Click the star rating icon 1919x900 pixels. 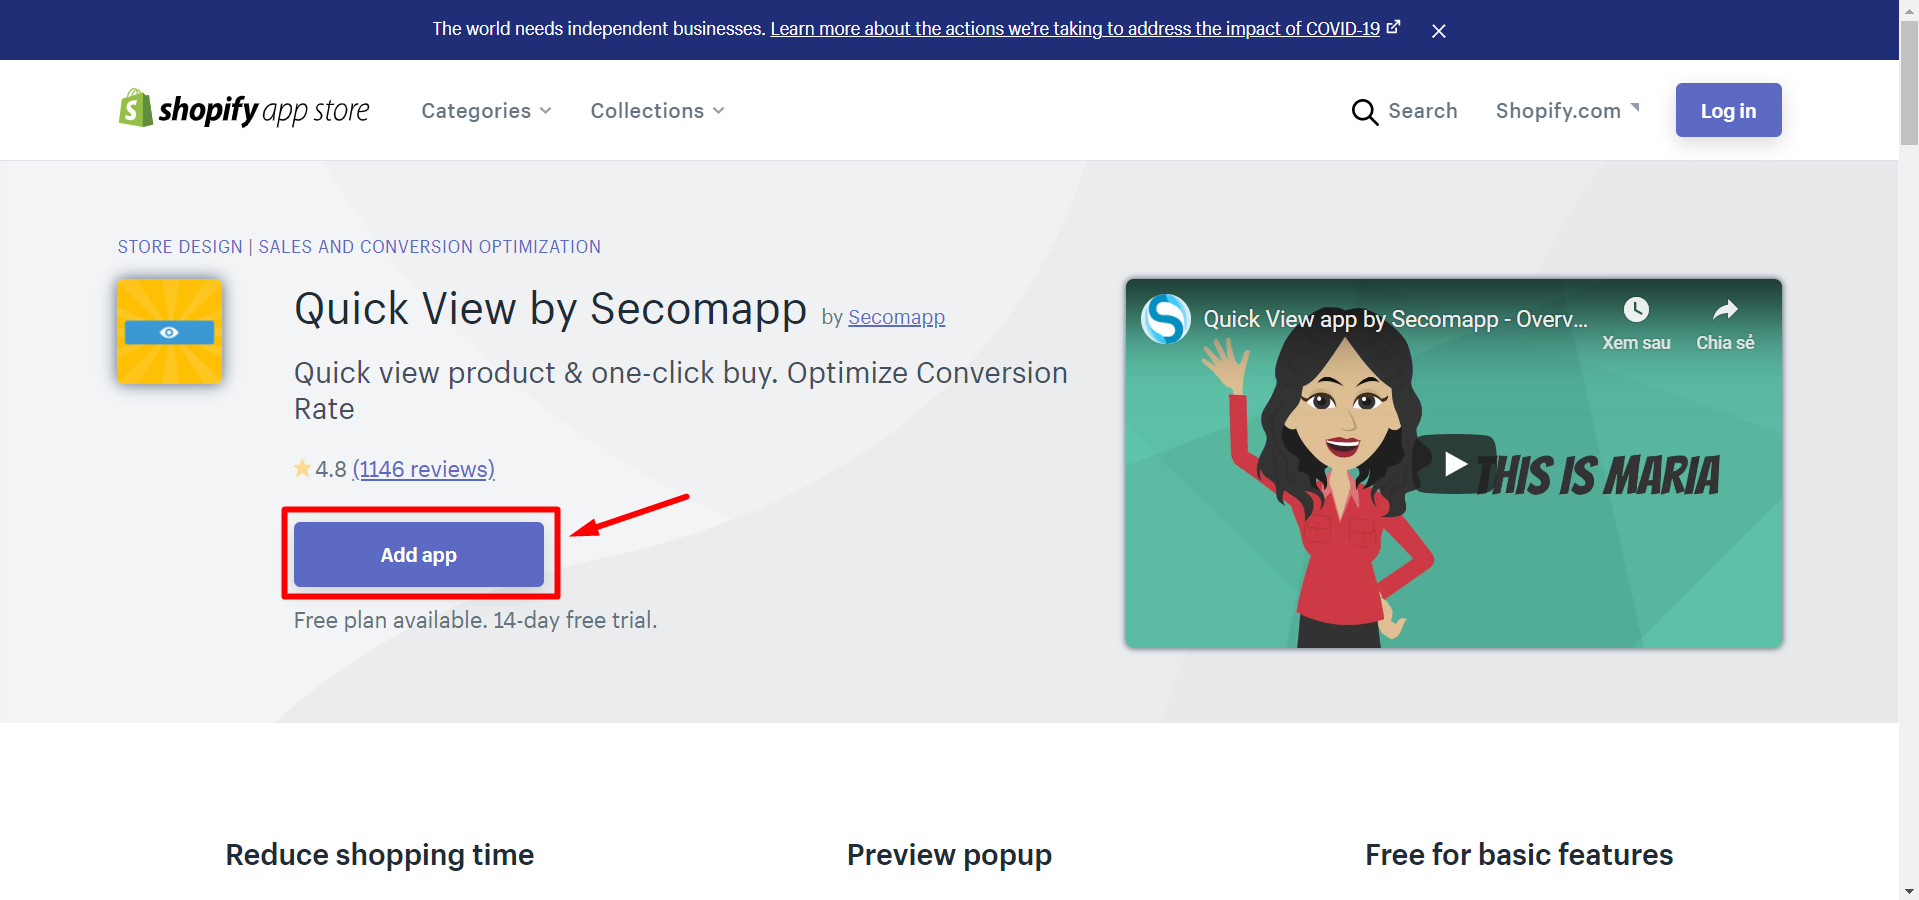[302, 468]
